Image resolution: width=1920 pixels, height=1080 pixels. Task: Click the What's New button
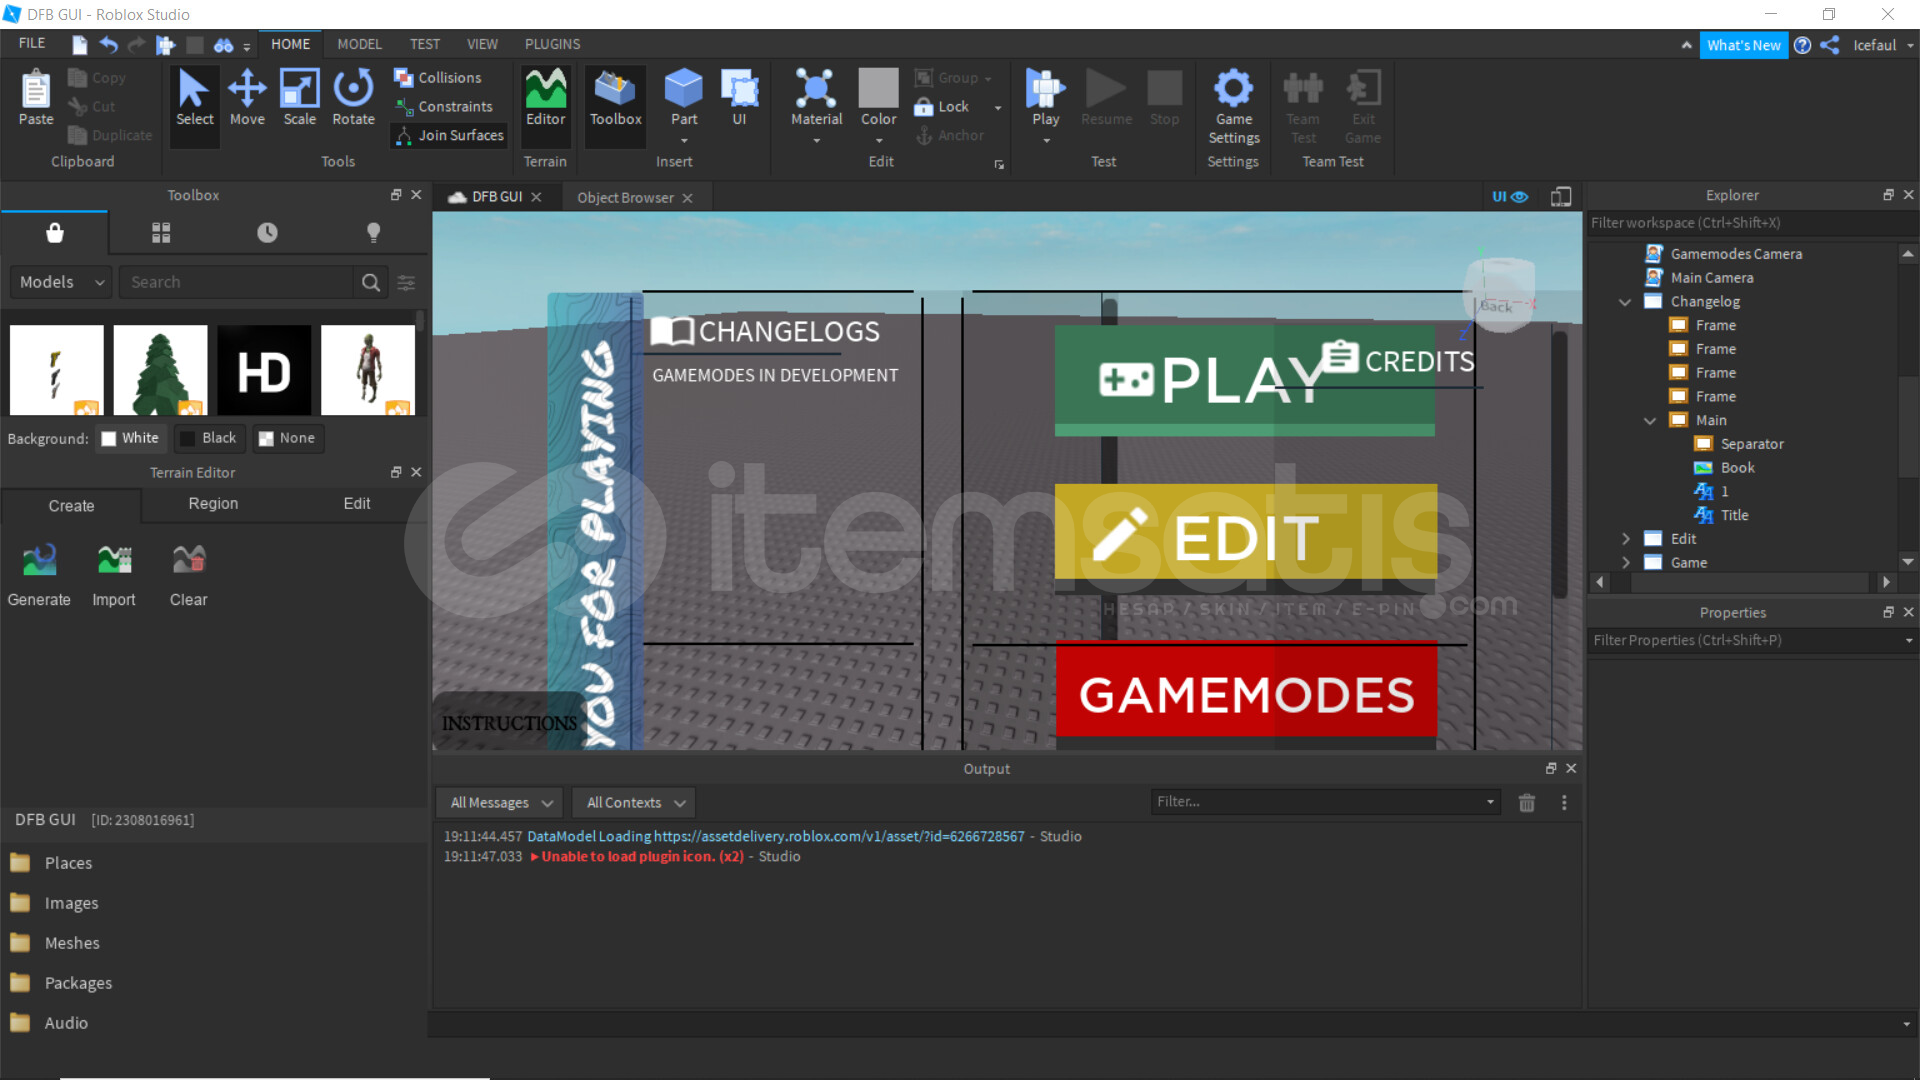1743,45
